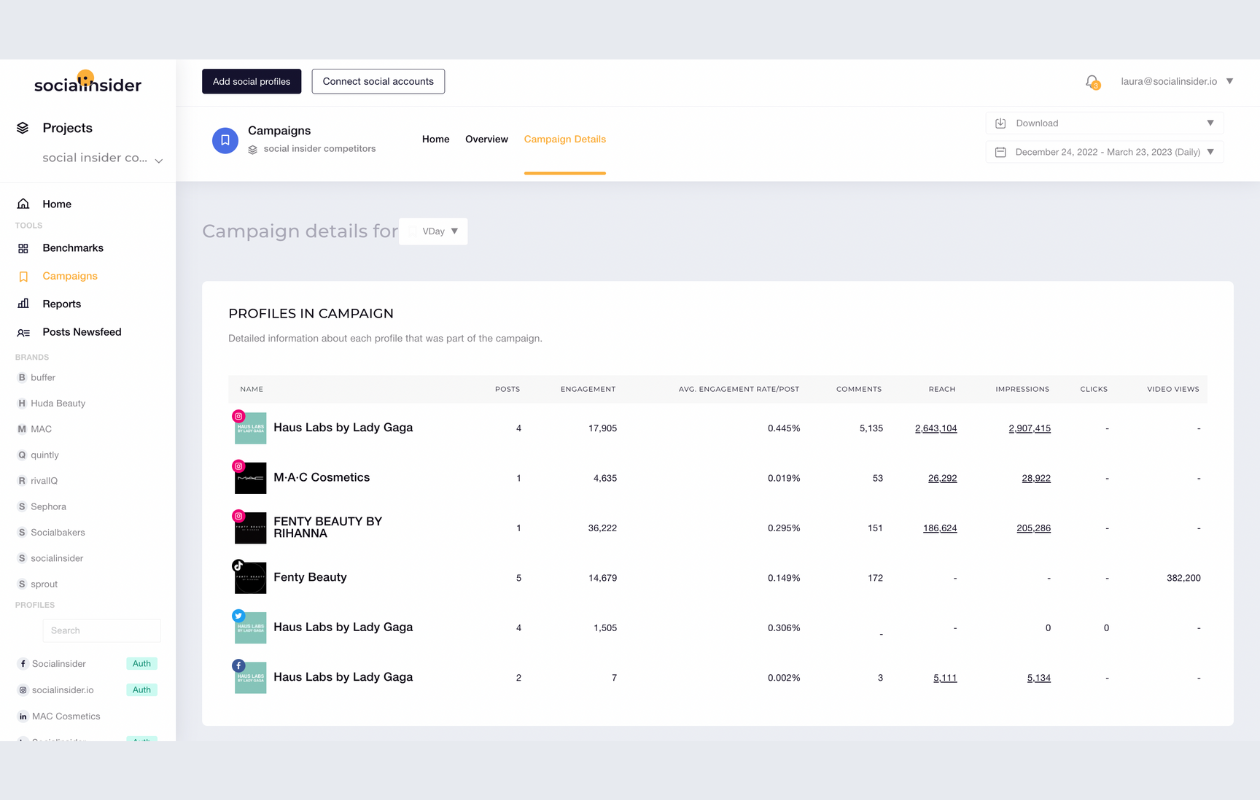Open Haus Labs reach value 2,643,104
Image resolution: width=1260 pixels, height=800 pixels.
click(x=936, y=428)
